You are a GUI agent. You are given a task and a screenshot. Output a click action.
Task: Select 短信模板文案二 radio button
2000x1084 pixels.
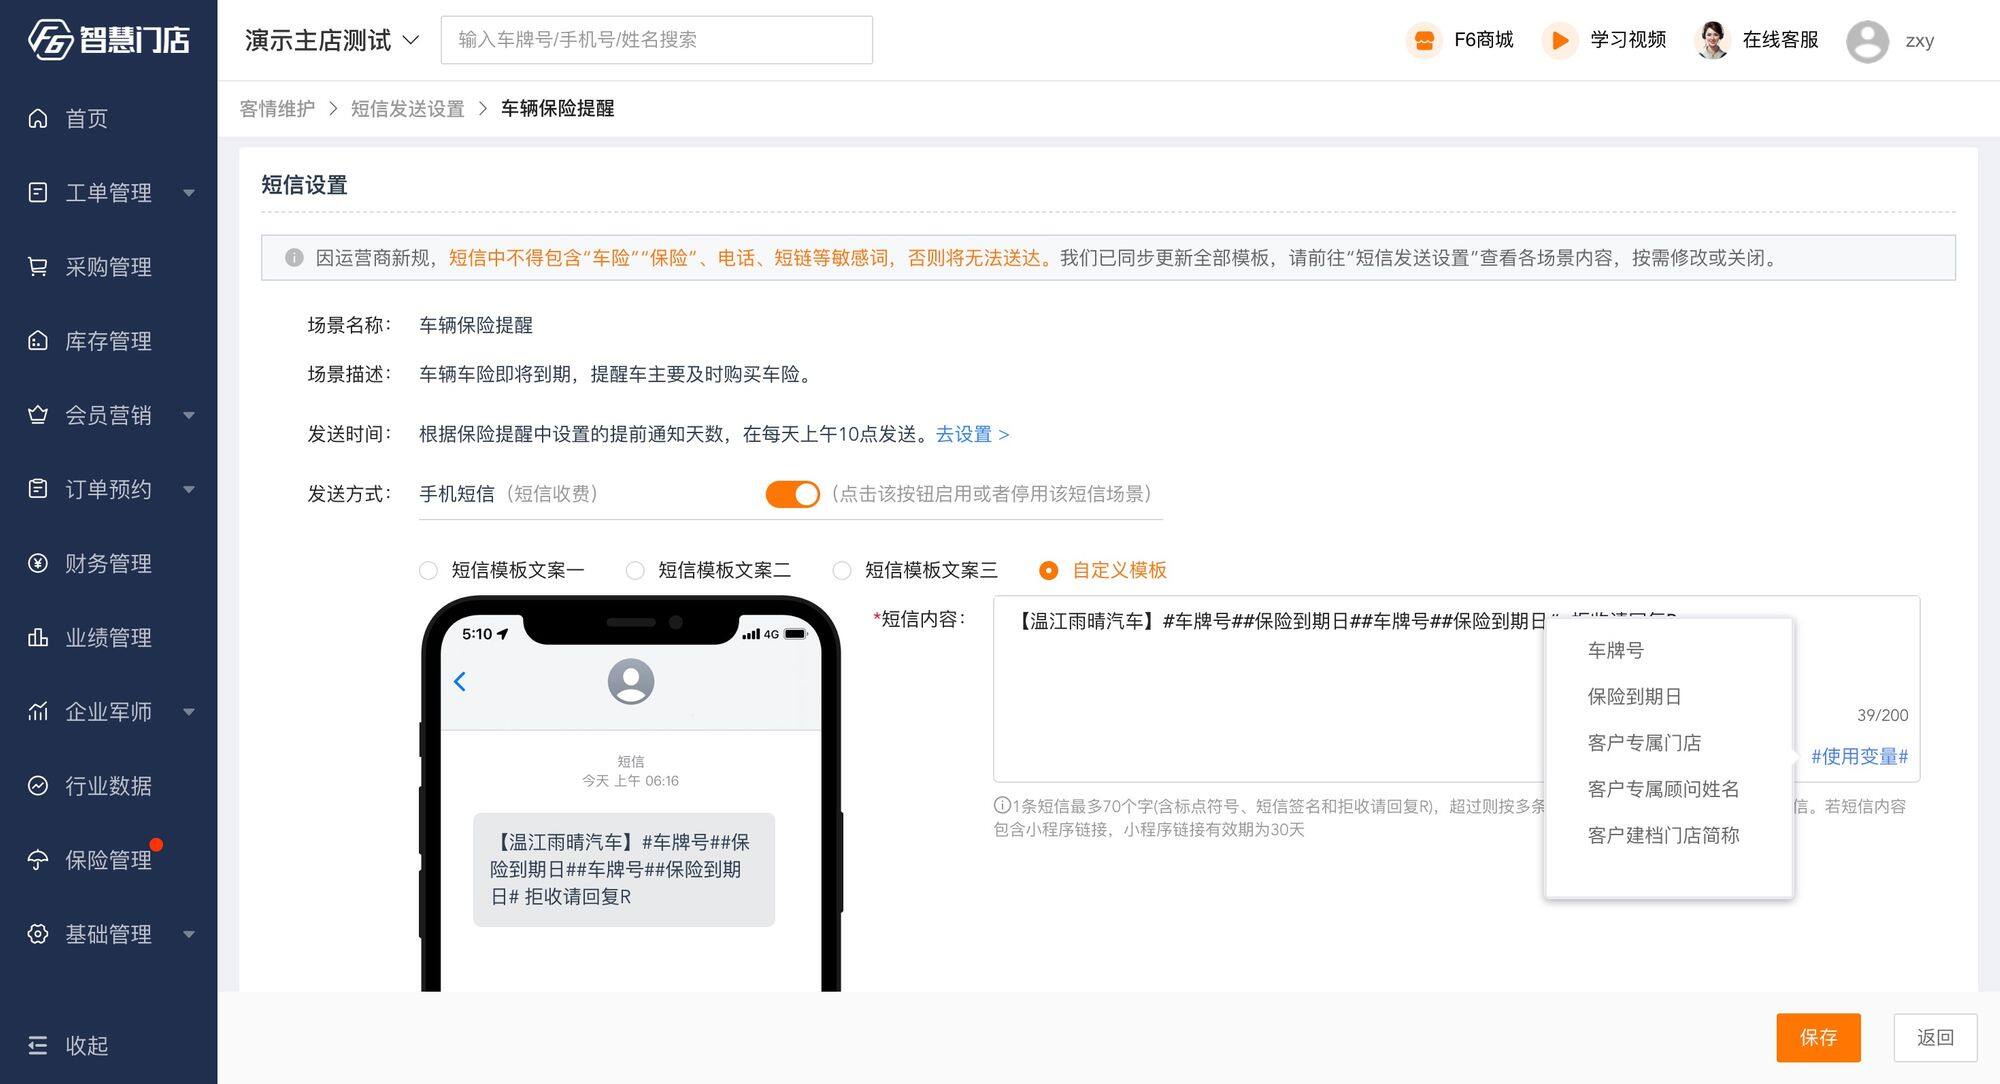pyautogui.click(x=635, y=570)
